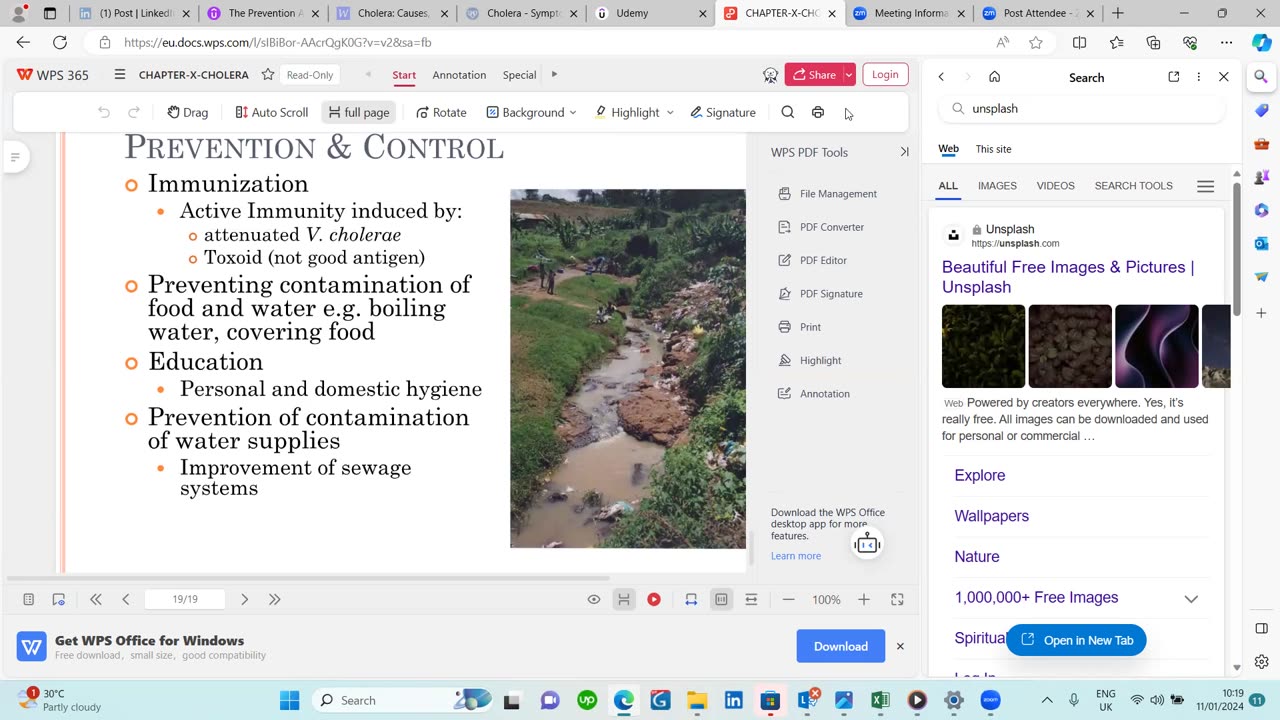Enable Auto Scroll

(271, 112)
